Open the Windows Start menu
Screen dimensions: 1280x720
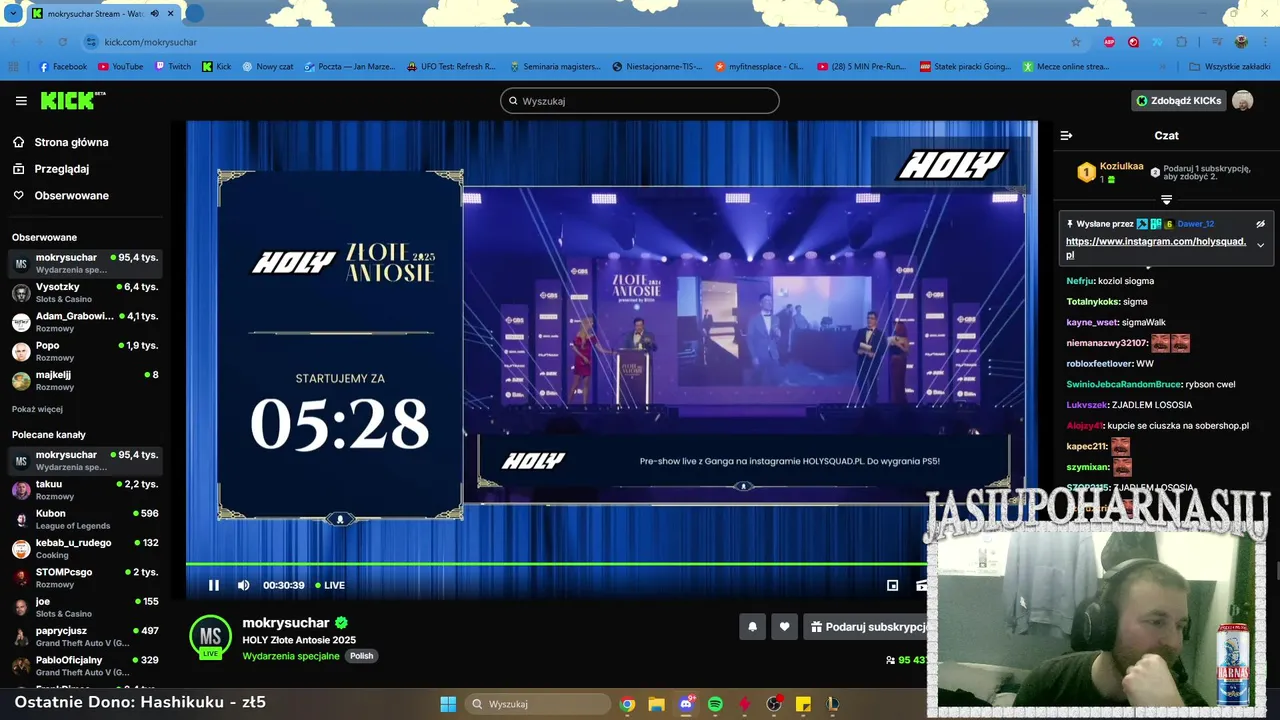coord(448,704)
